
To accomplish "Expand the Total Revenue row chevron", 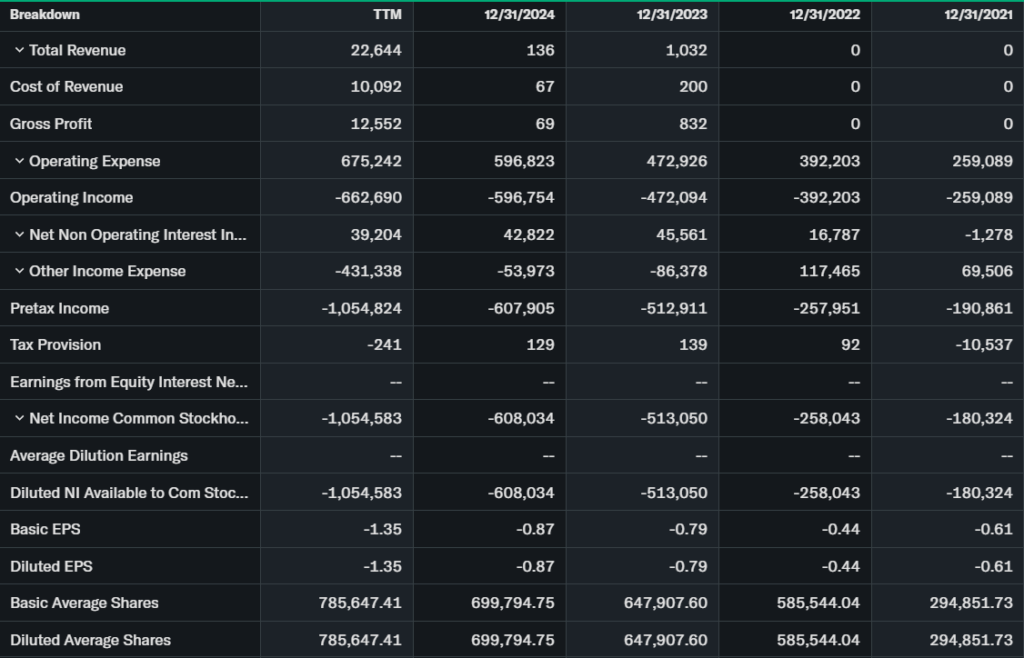I will pos(19,50).
